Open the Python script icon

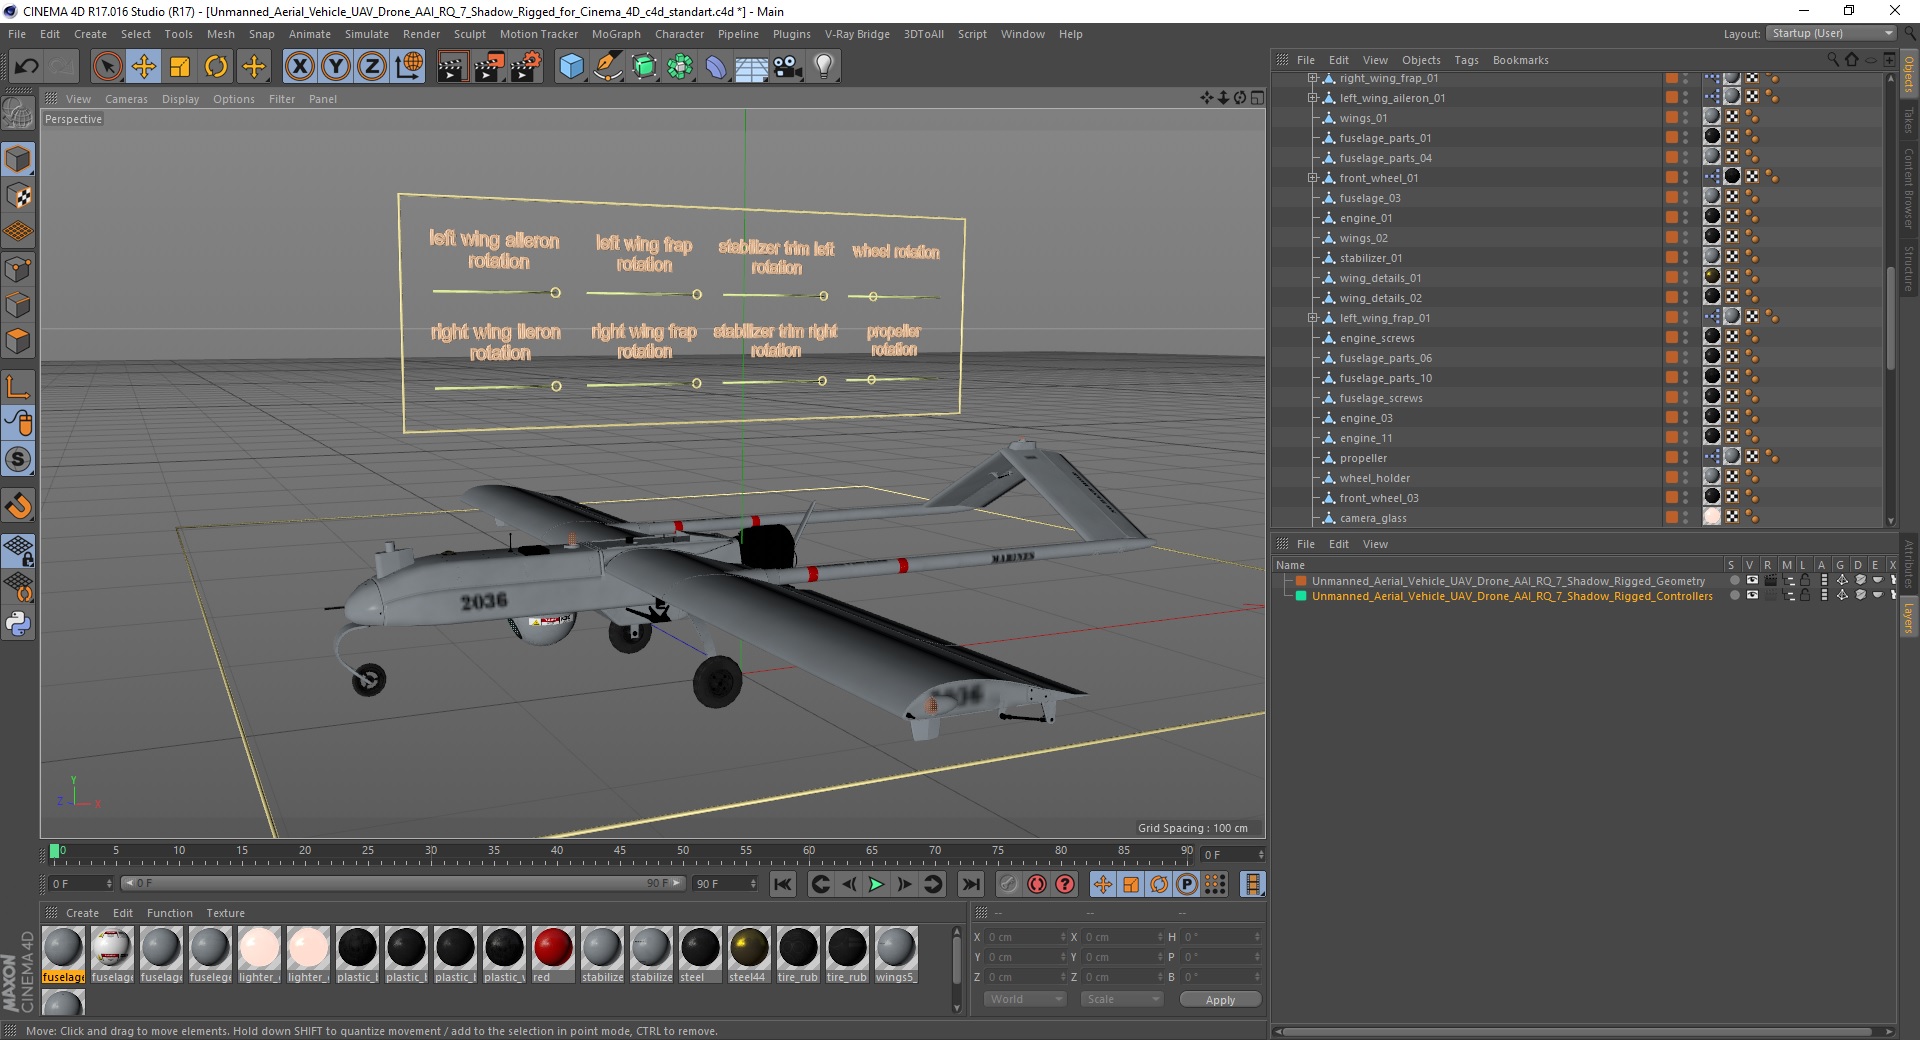pyautogui.click(x=18, y=624)
